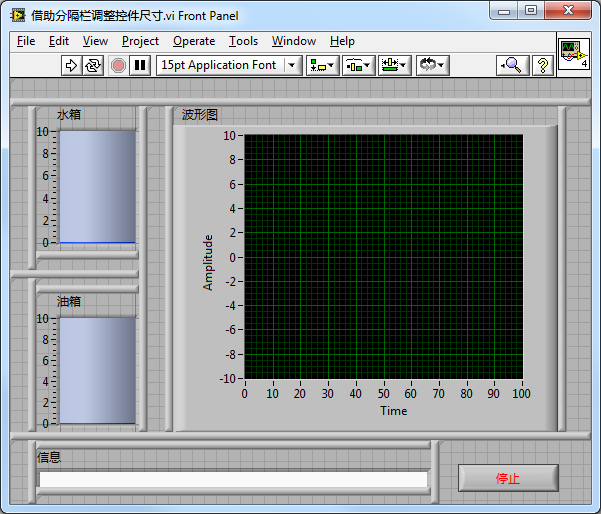Set level in the 油箱 tank
The width and height of the screenshot is (601, 514).
pos(96,370)
